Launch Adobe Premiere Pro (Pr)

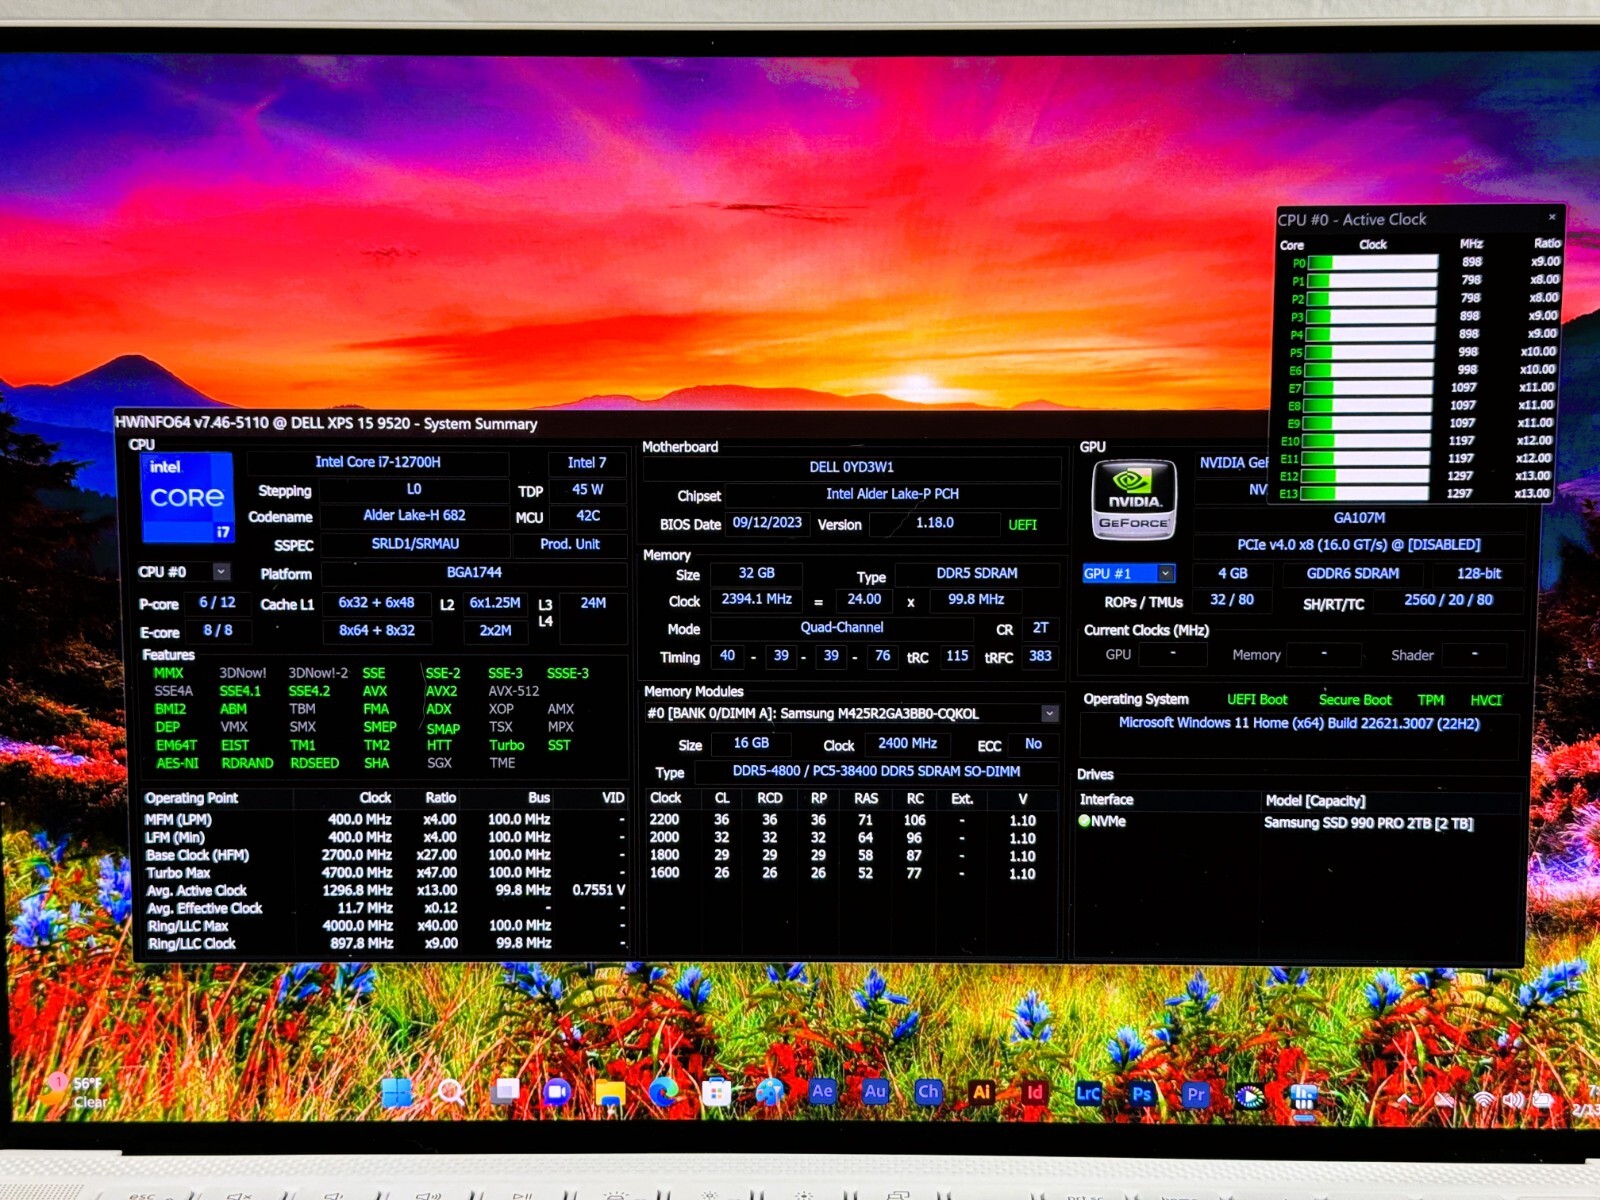click(1195, 1094)
